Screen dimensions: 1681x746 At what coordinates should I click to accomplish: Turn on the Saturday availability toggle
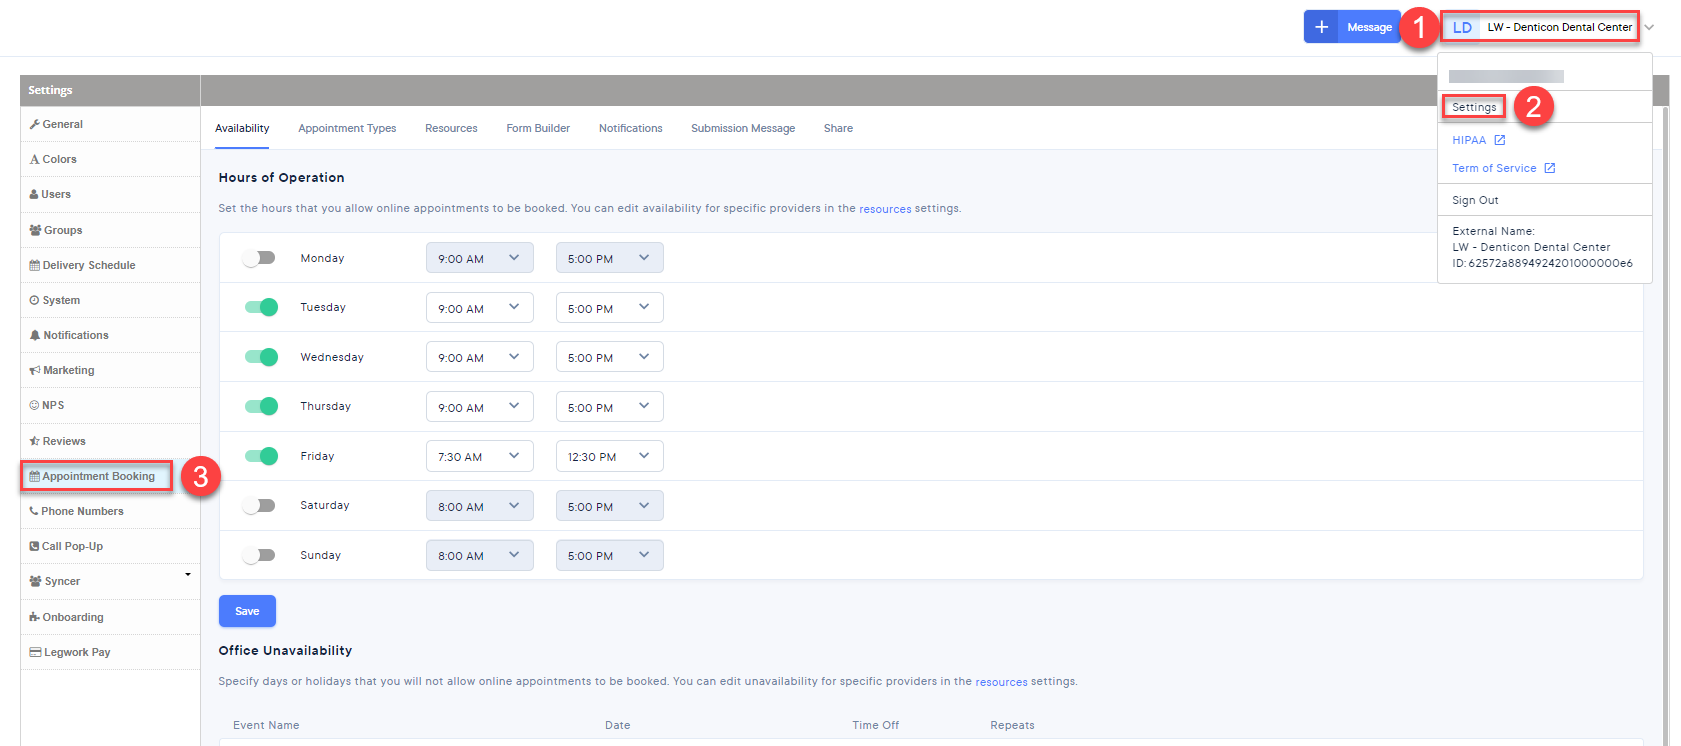260,505
